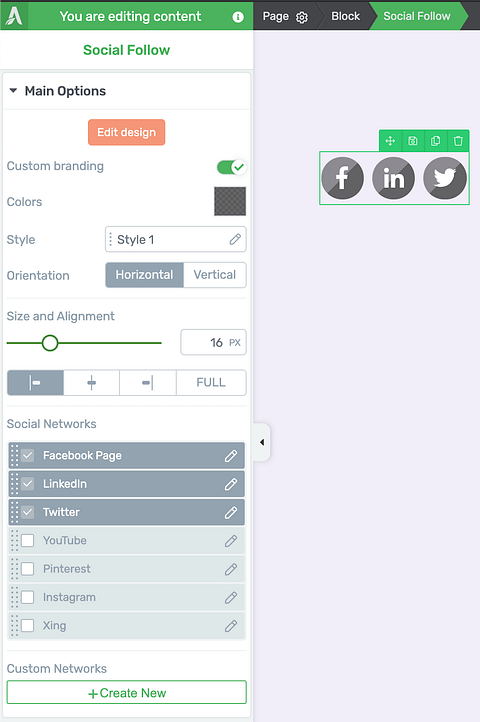The width and height of the screenshot is (480, 722).
Task: Open the Colors swatch
Action: click(x=230, y=201)
